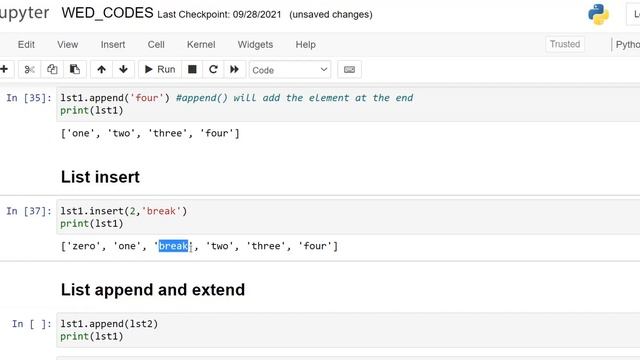Click print(lst1) in the empty-prompt cell
The image size is (640, 360).
click(92, 336)
